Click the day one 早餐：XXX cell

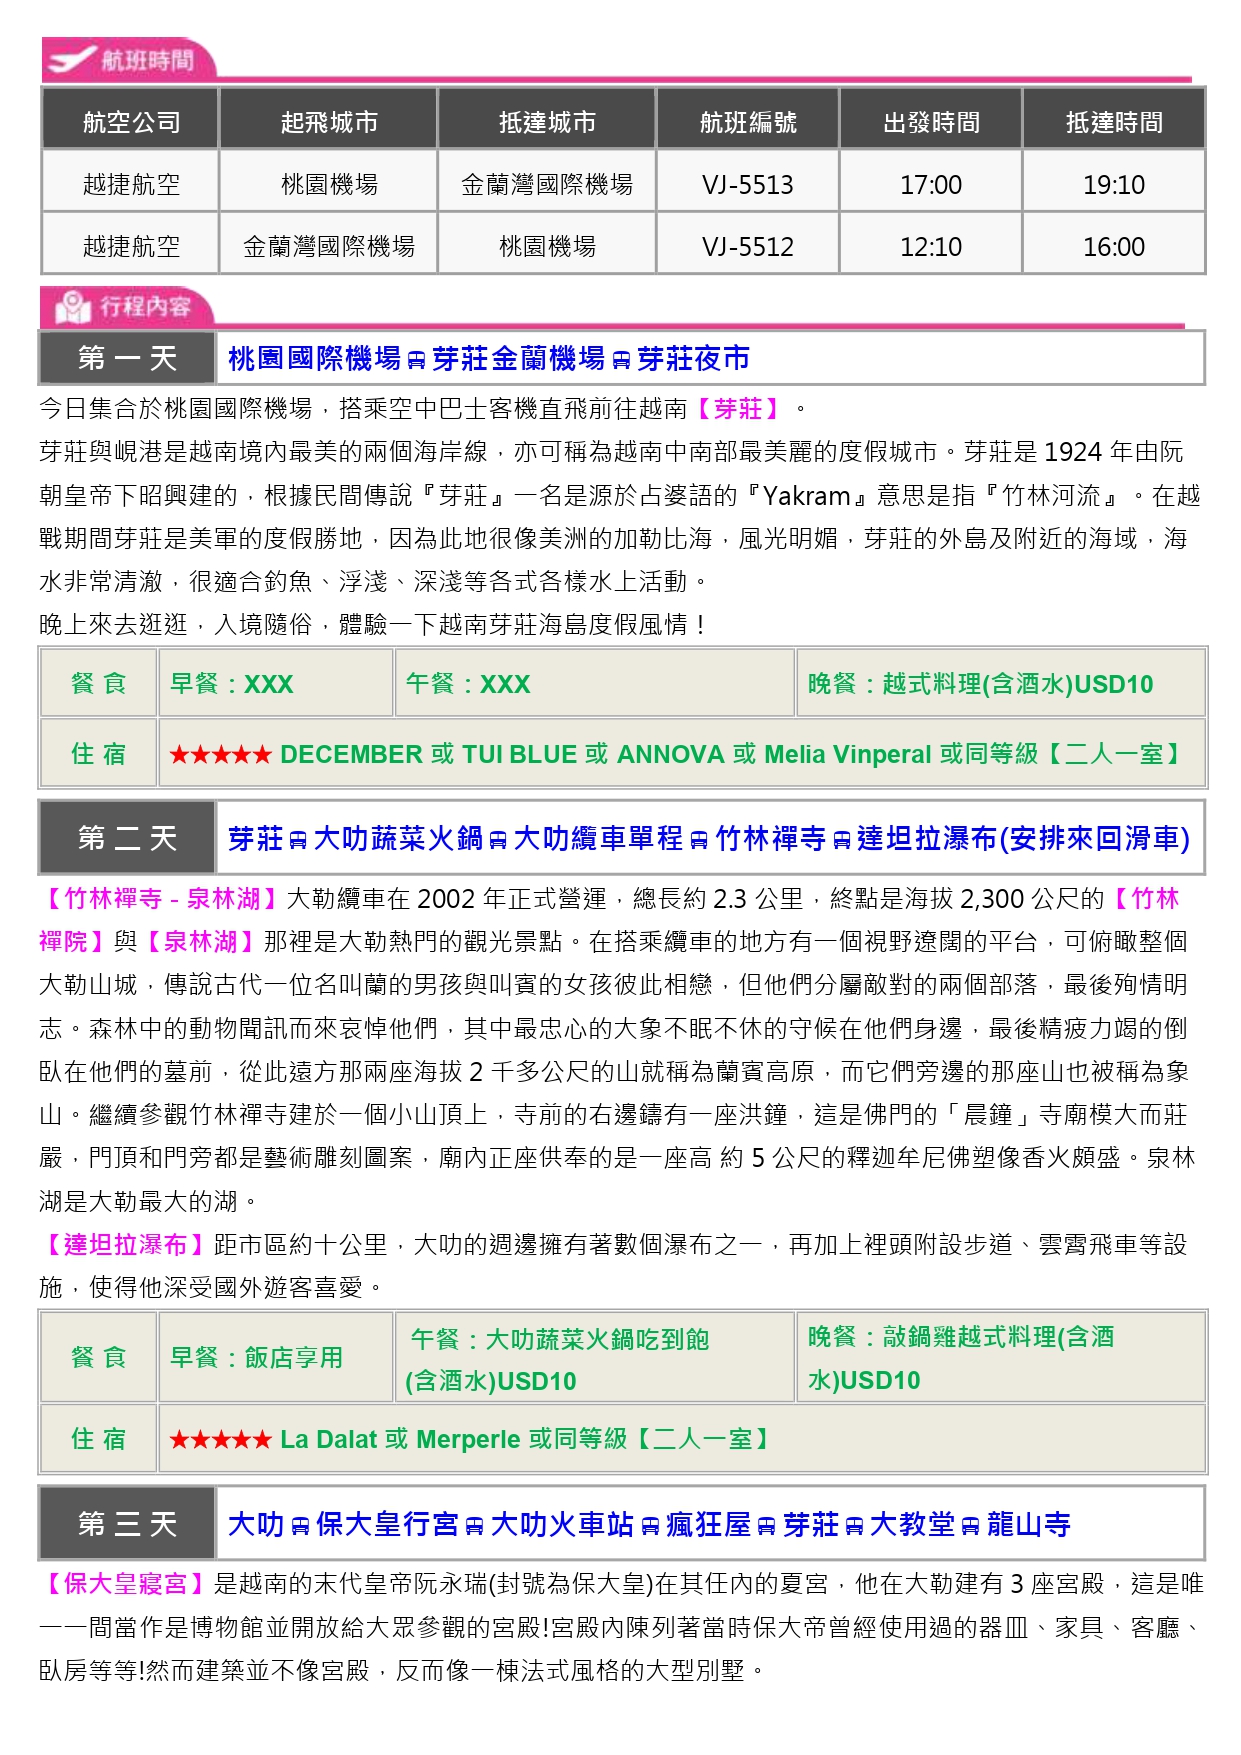(275, 683)
